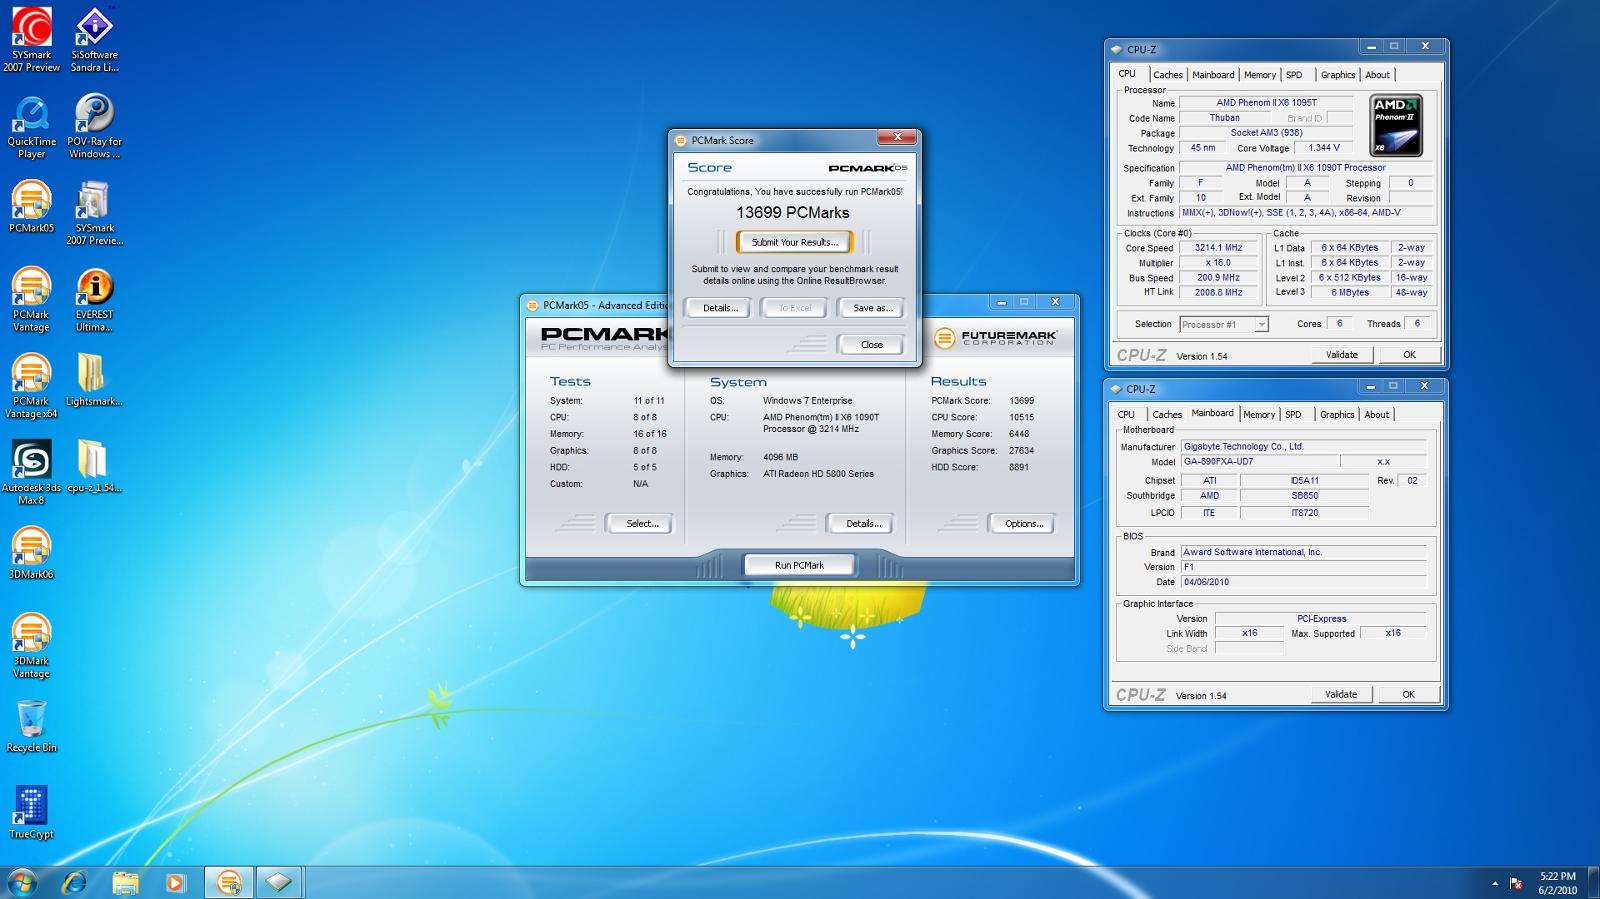Open SYSmark 2007 Preview installer icon

tap(94, 213)
